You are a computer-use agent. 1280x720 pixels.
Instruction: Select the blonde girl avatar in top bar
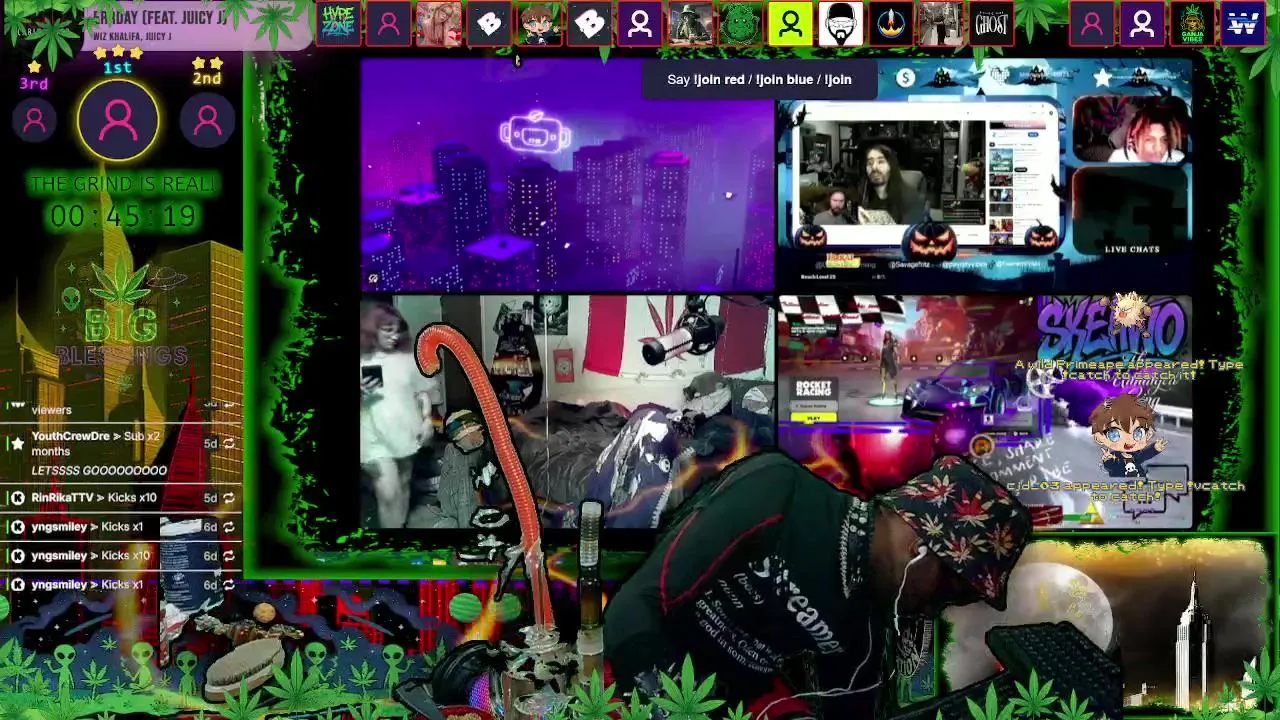[x=439, y=24]
